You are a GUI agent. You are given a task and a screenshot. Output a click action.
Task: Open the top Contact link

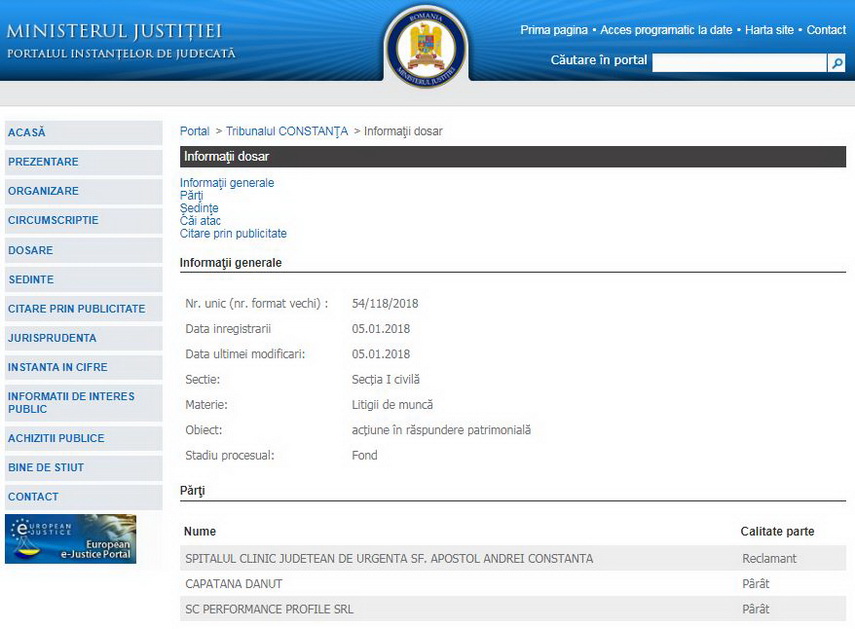coord(826,30)
